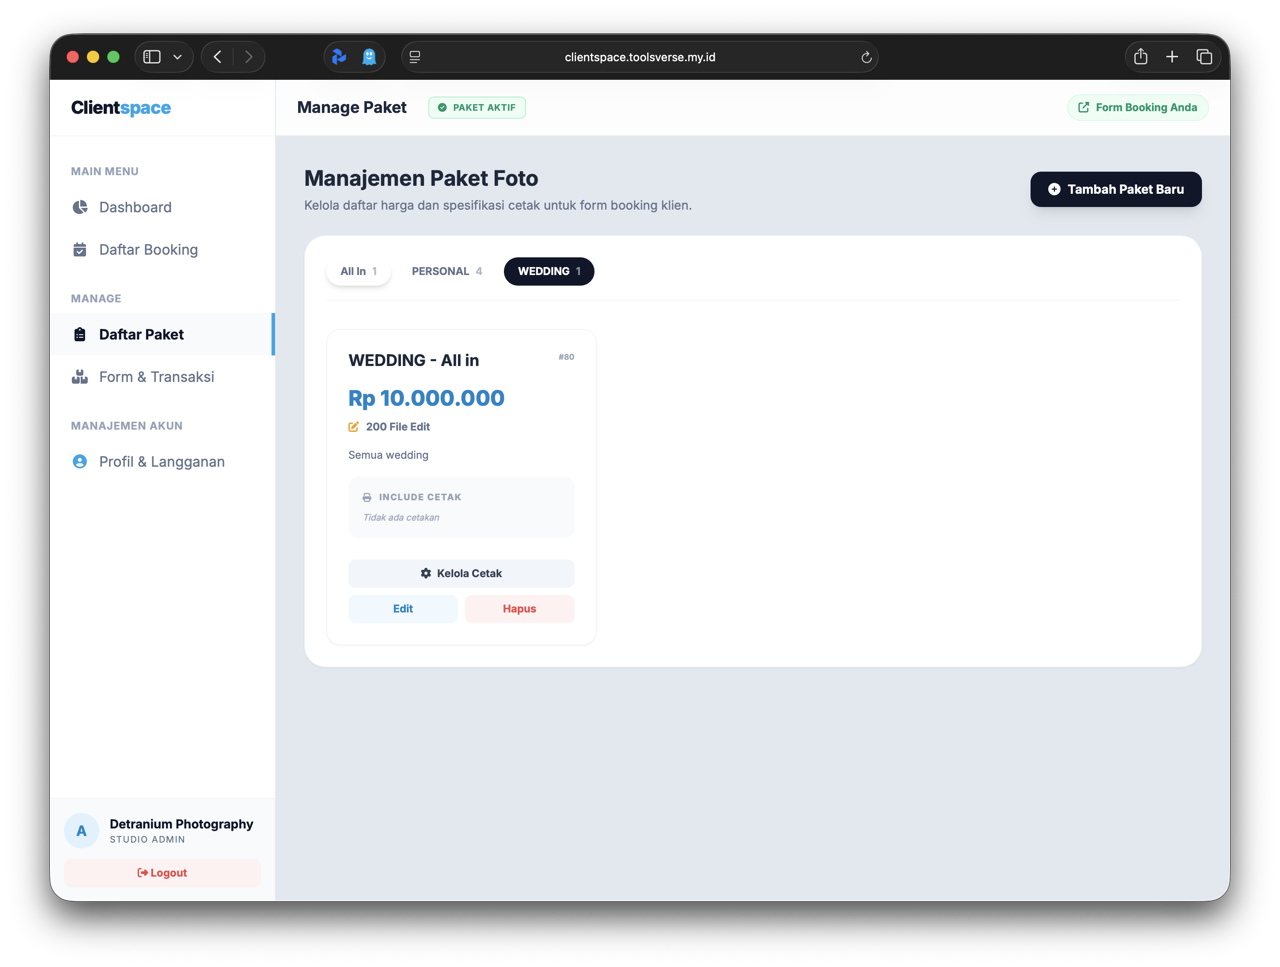Click Kelola Cetak on the wedding package
Viewport: 1280px width, 967px height.
coord(461,573)
